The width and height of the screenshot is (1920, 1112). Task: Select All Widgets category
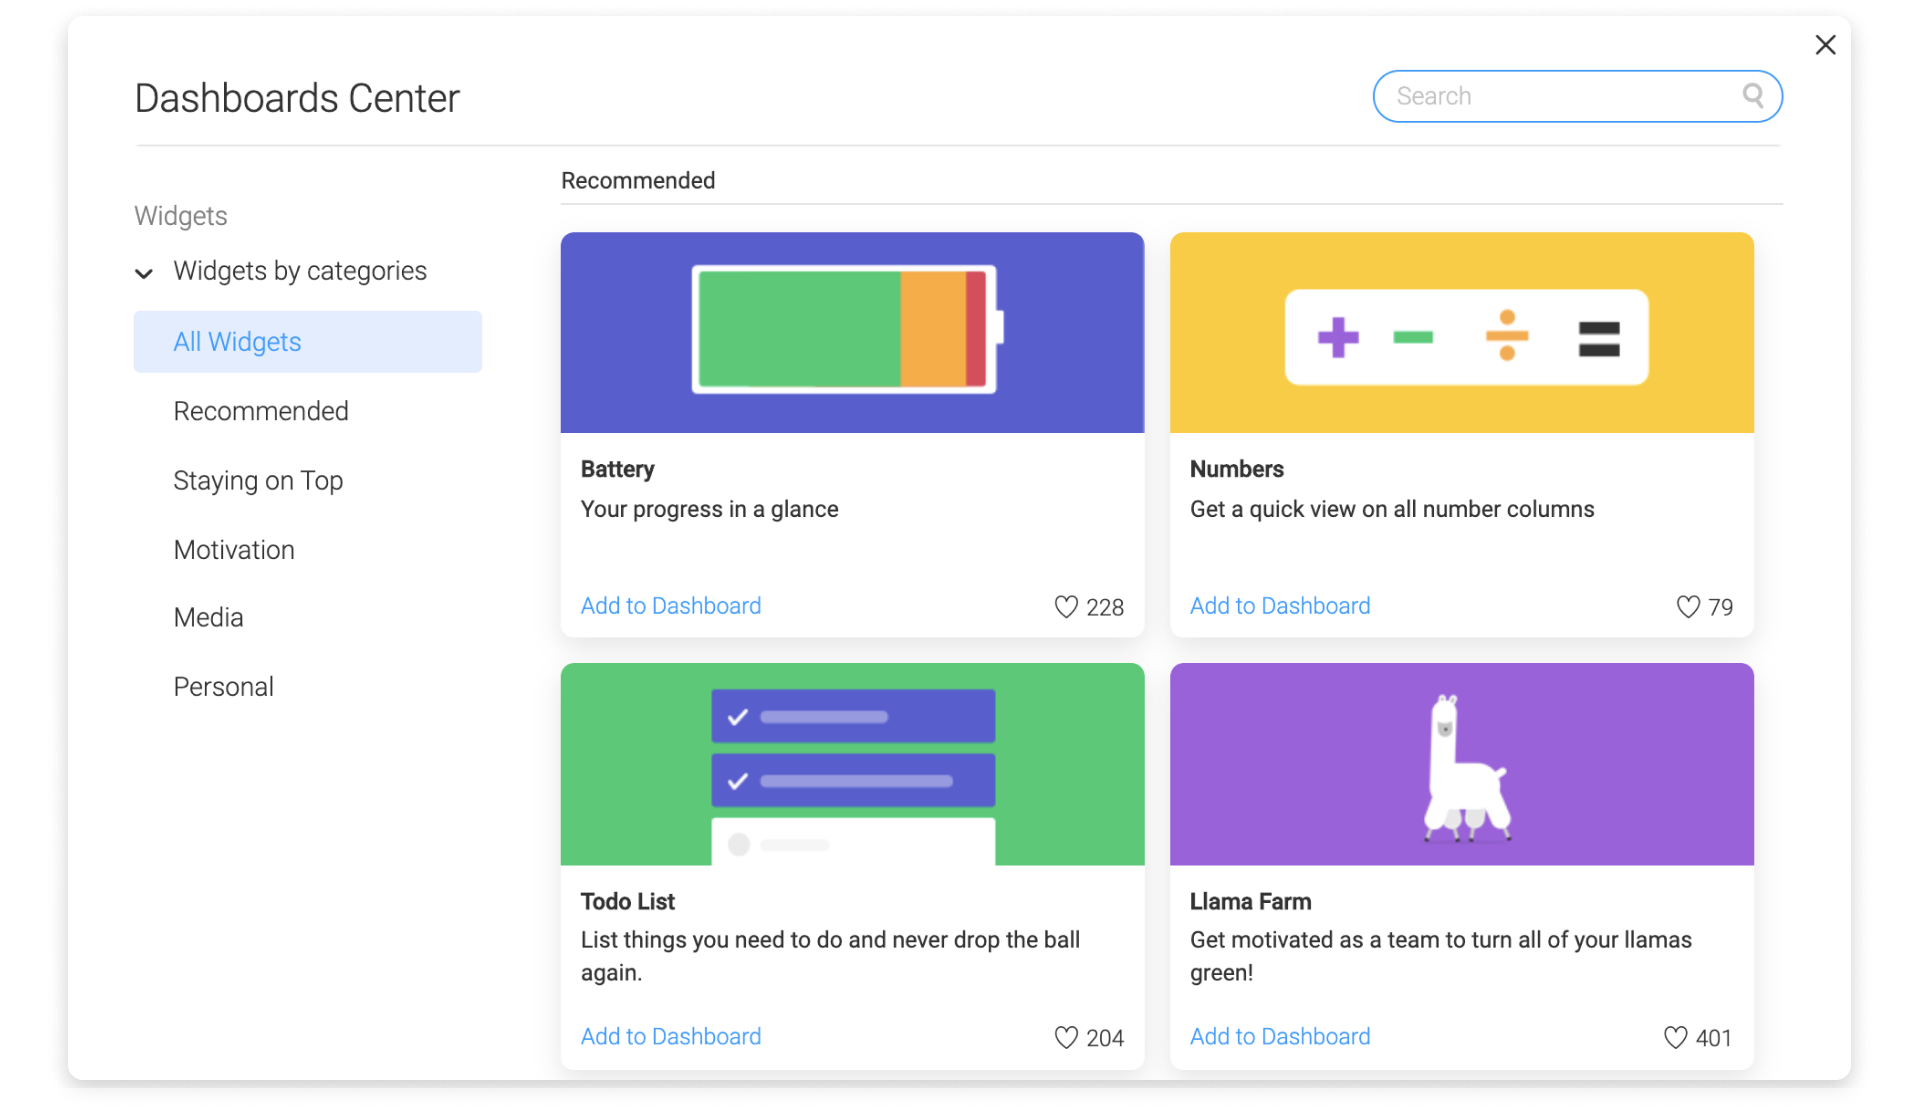pyautogui.click(x=308, y=342)
